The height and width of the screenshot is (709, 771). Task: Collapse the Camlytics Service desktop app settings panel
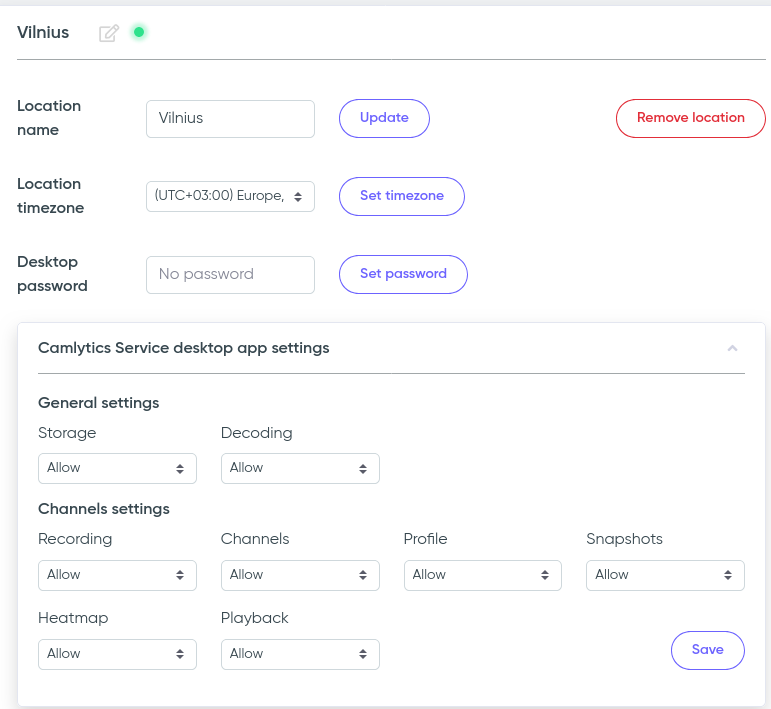[732, 349]
